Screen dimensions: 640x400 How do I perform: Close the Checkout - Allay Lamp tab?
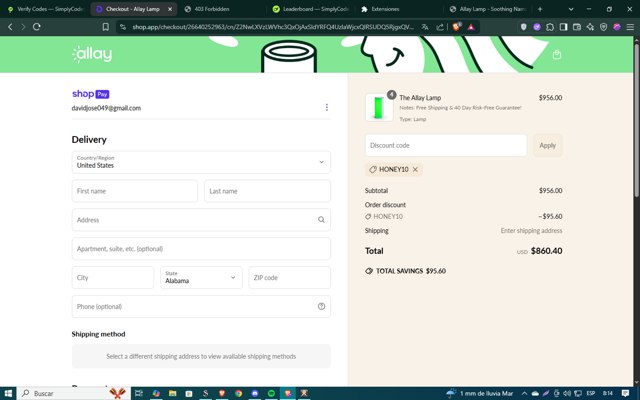point(170,9)
